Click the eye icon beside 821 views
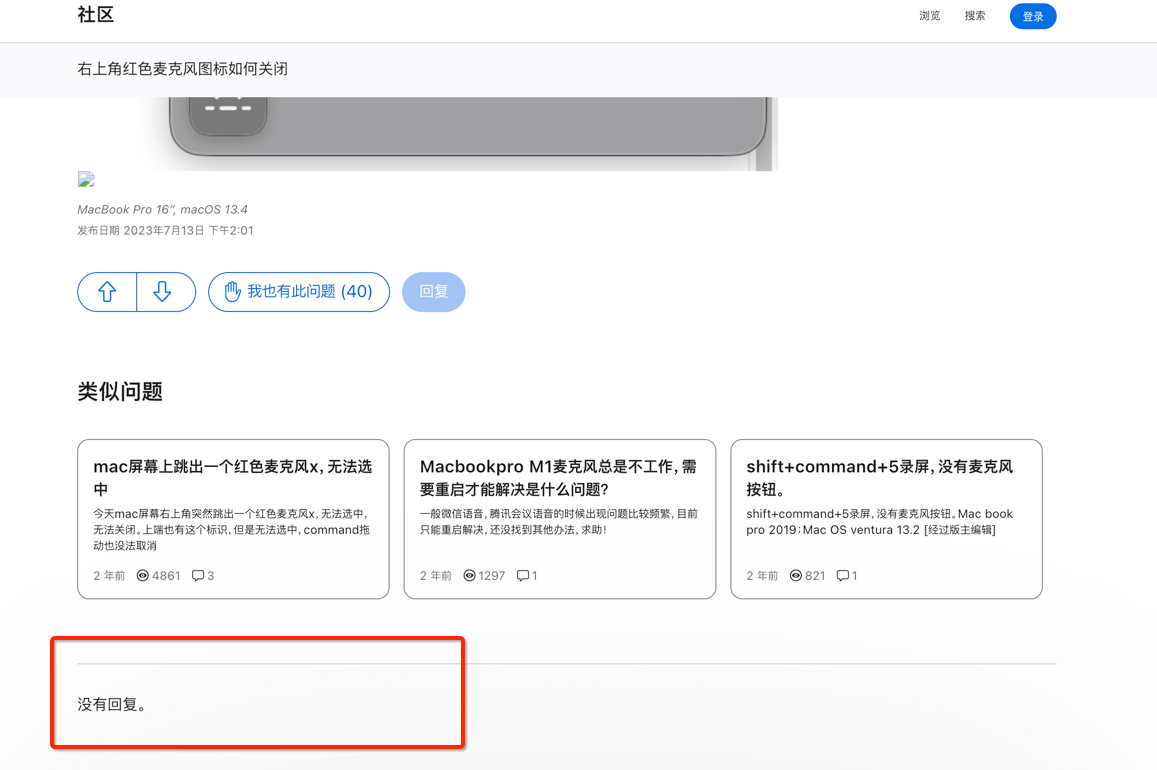 click(x=796, y=576)
